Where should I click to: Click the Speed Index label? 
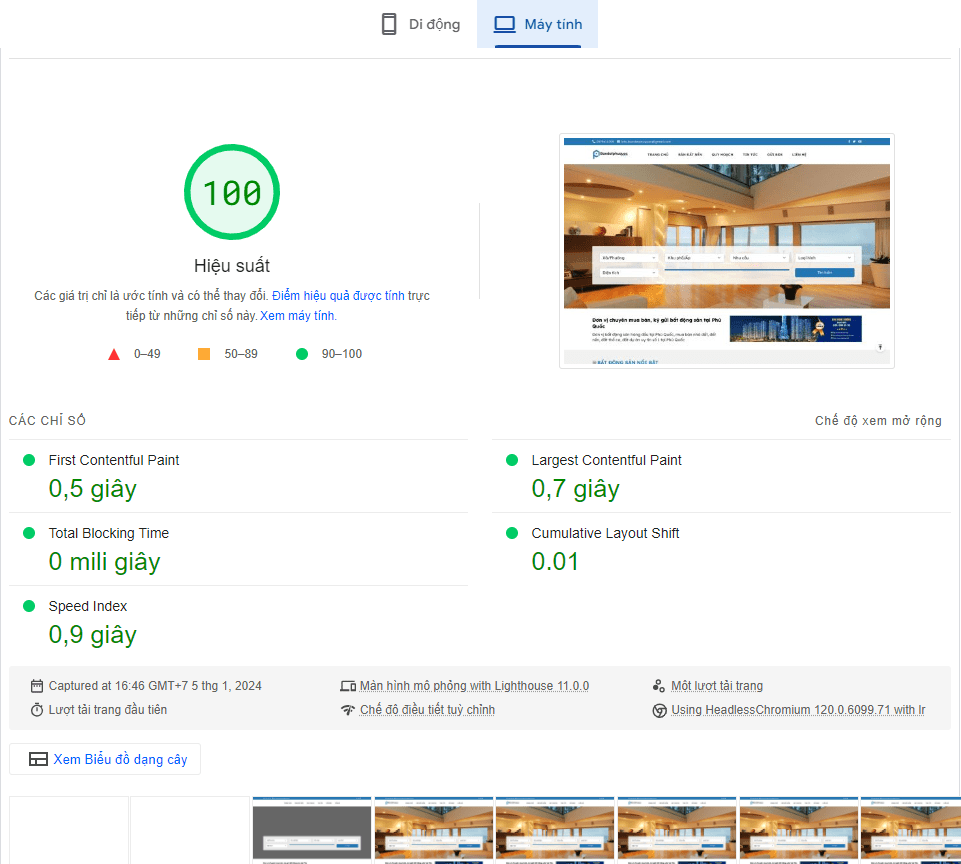(88, 606)
